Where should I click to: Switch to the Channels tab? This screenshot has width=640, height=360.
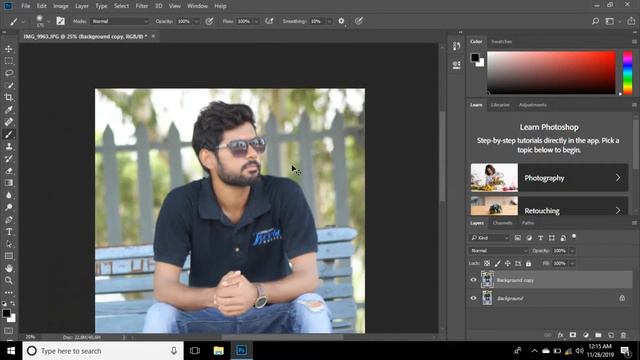[502, 223]
